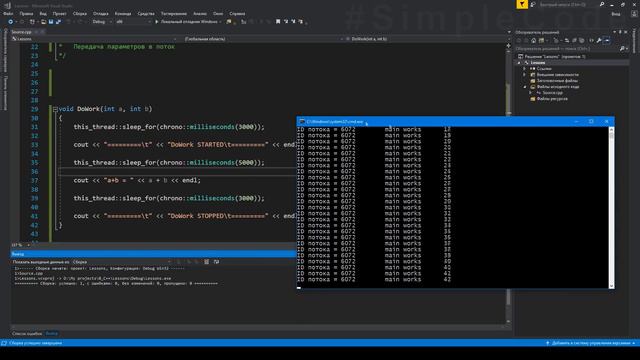Open the Средства menu
640x360 pixels.
point(146,13)
